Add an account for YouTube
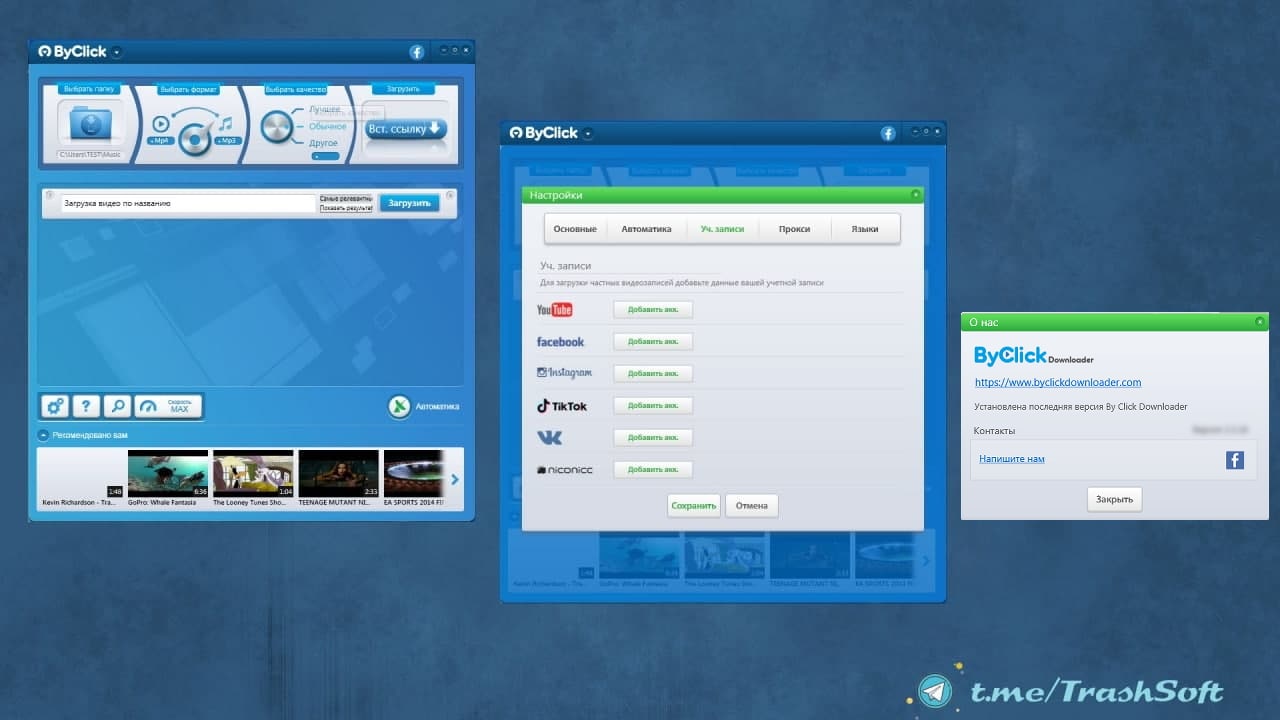The width and height of the screenshot is (1280, 720). point(653,310)
